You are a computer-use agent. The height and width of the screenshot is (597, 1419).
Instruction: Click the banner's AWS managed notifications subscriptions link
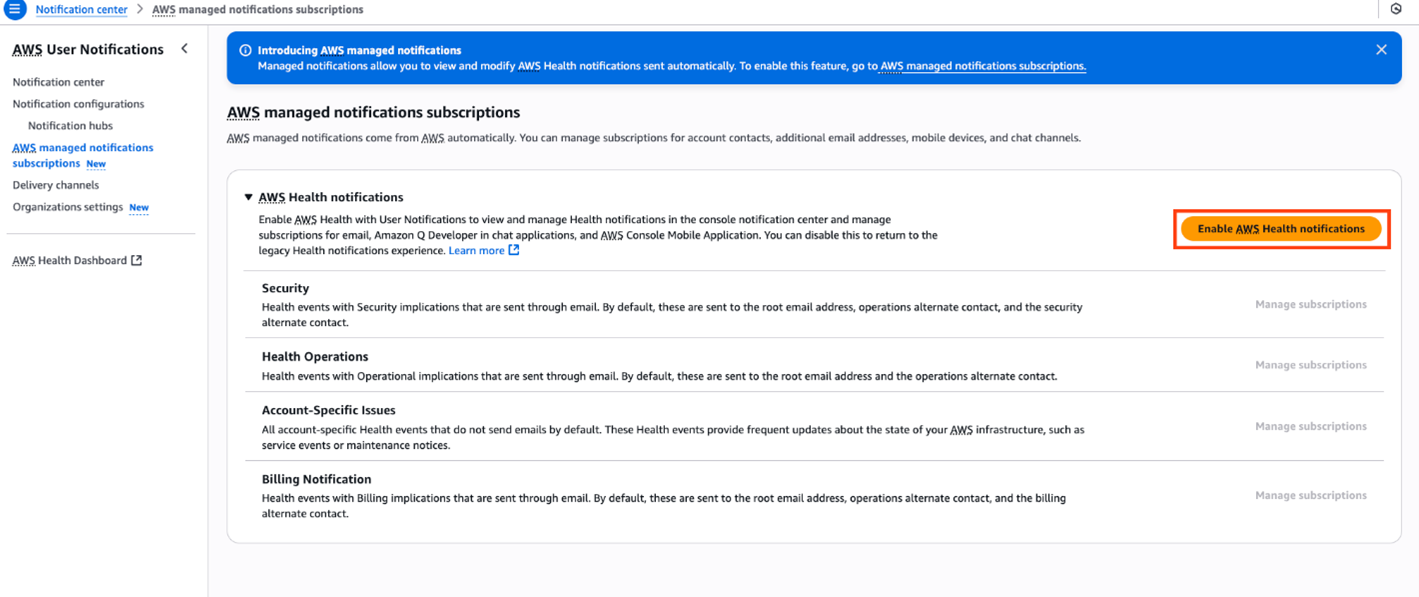[x=983, y=66]
